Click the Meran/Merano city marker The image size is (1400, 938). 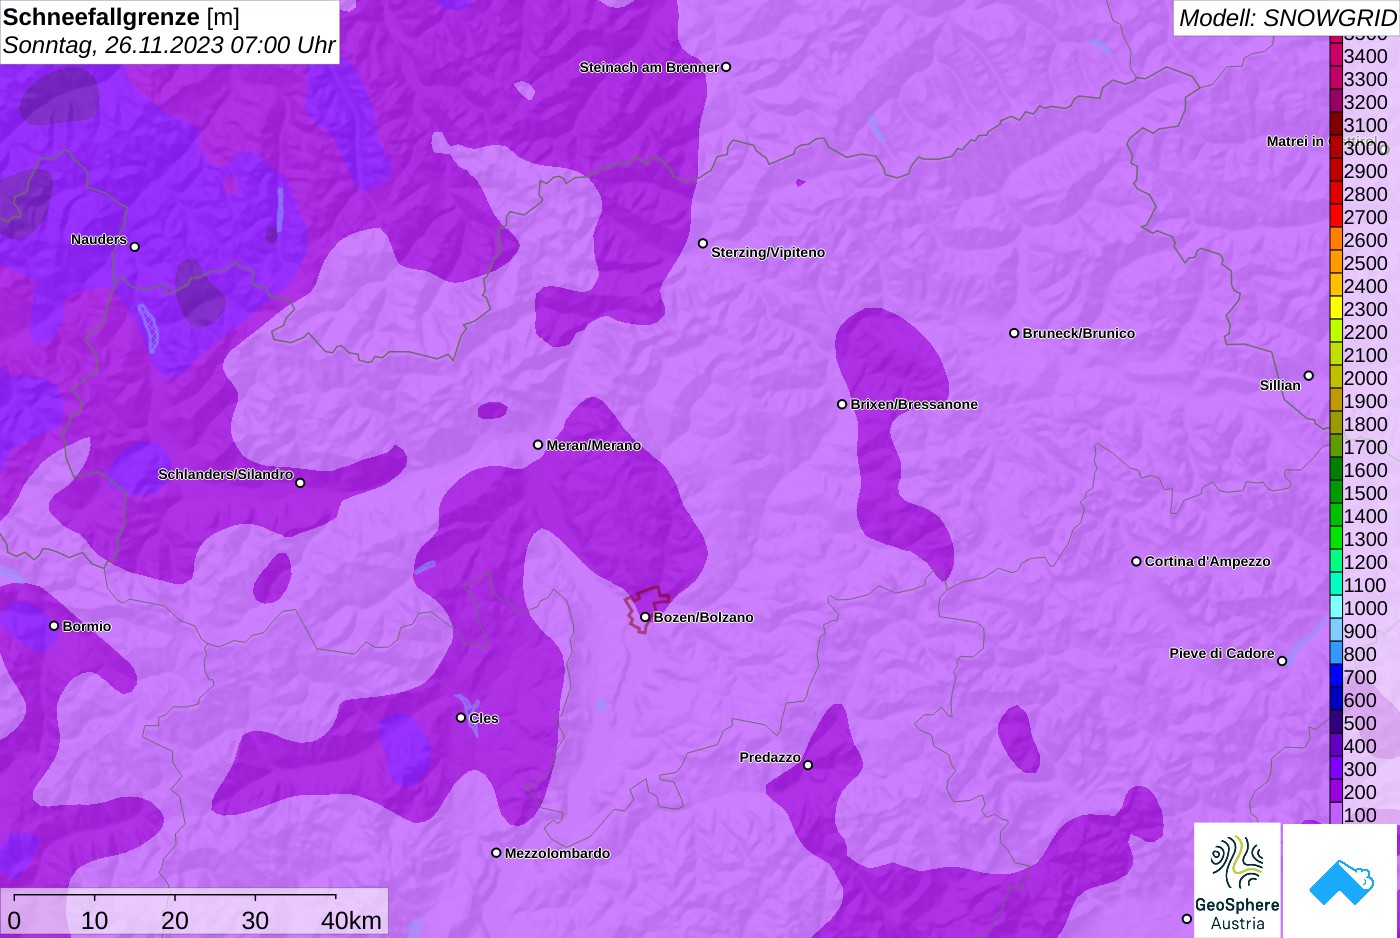[538, 445]
